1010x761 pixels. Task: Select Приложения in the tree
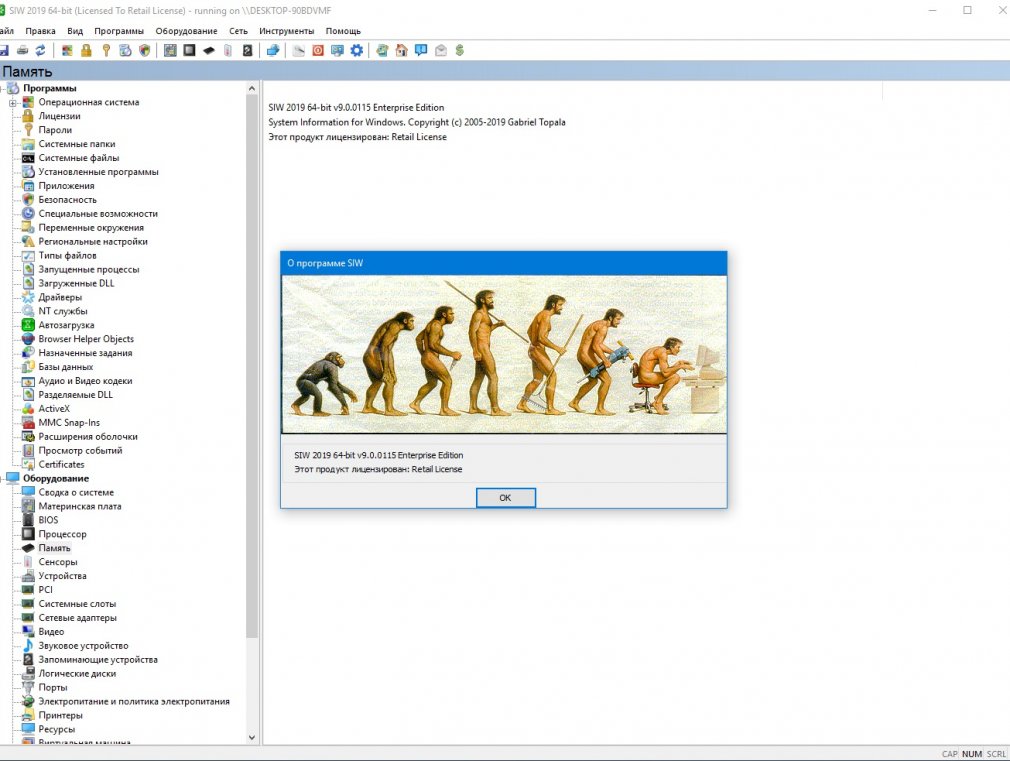[x=66, y=186]
